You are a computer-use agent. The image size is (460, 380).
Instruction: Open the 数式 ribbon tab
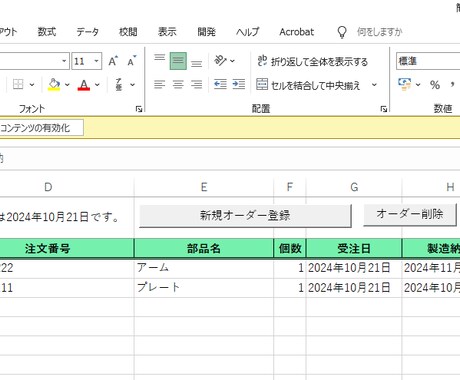point(47,32)
